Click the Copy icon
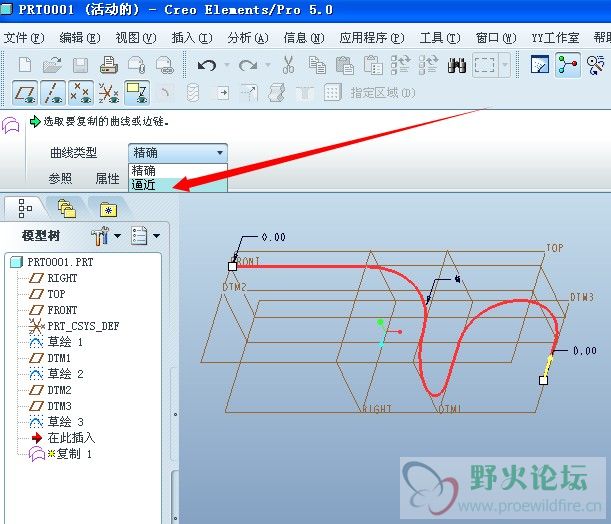This screenshot has width=611, height=524. tap(317, 65)
